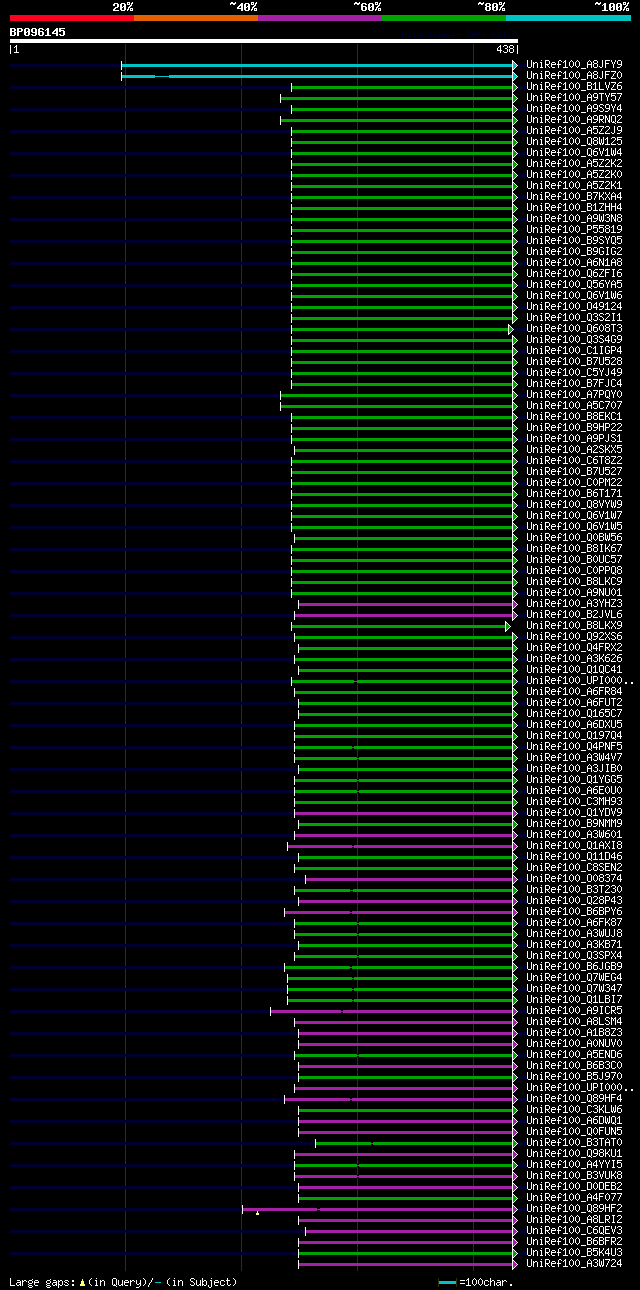
Task: Open UniRef100_Q4FRX2 hit
Action: click(574, 648)
